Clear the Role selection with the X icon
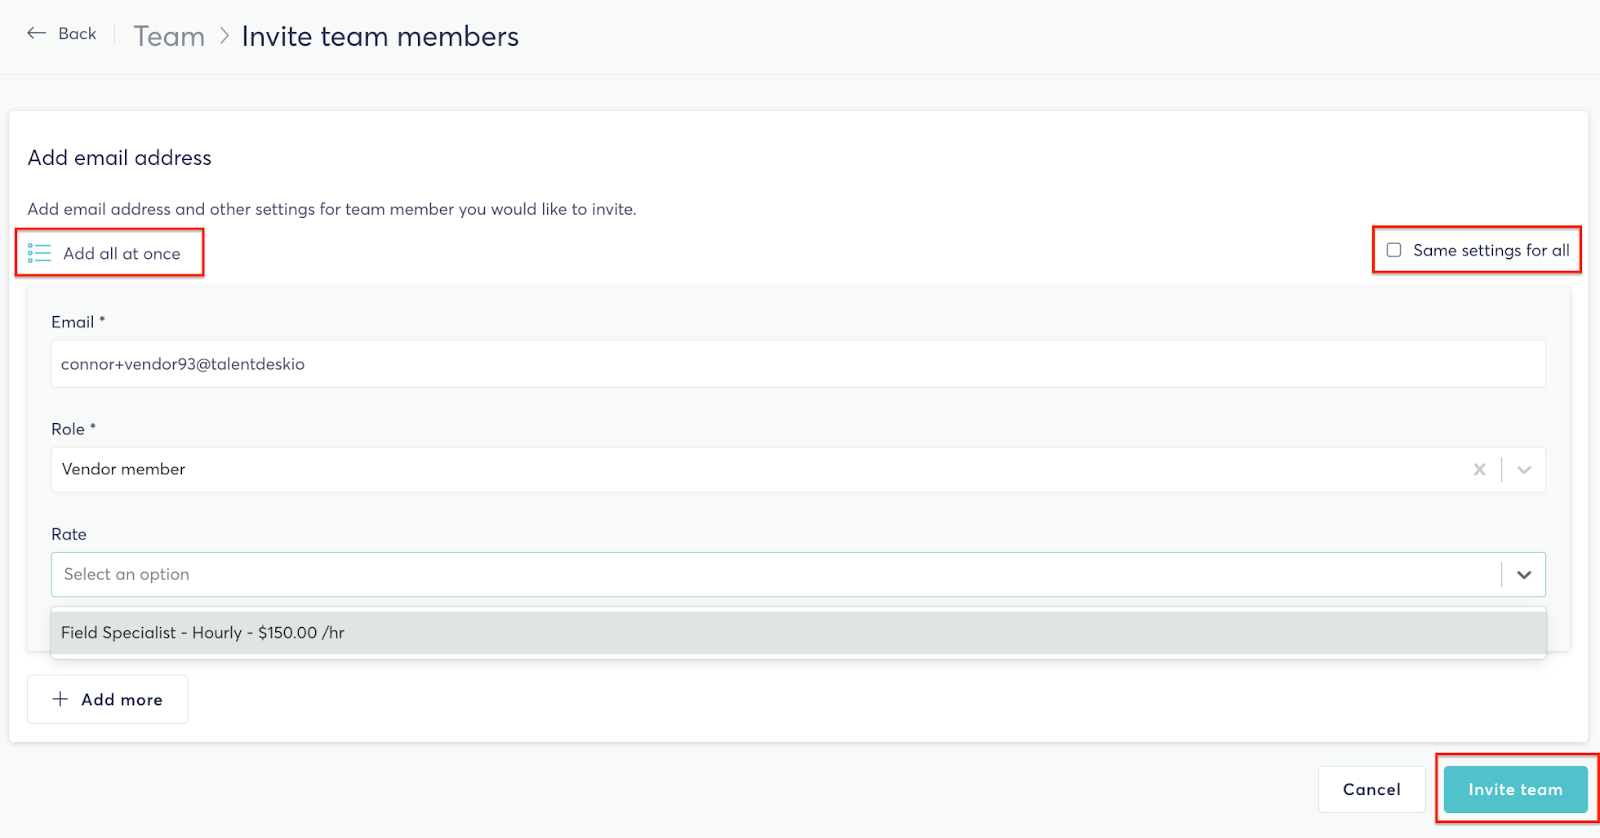1600x838 pixels. tap(1479, 470)
